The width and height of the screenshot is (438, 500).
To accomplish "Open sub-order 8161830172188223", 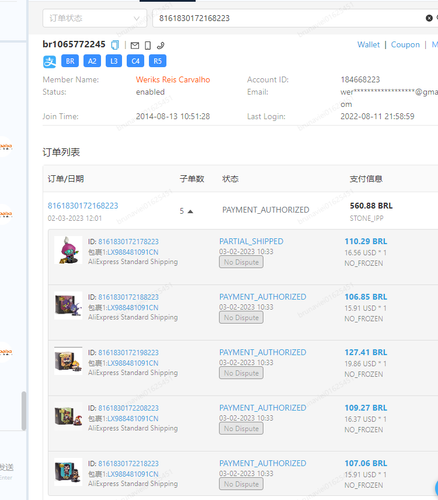I will [x=128, y=297].
